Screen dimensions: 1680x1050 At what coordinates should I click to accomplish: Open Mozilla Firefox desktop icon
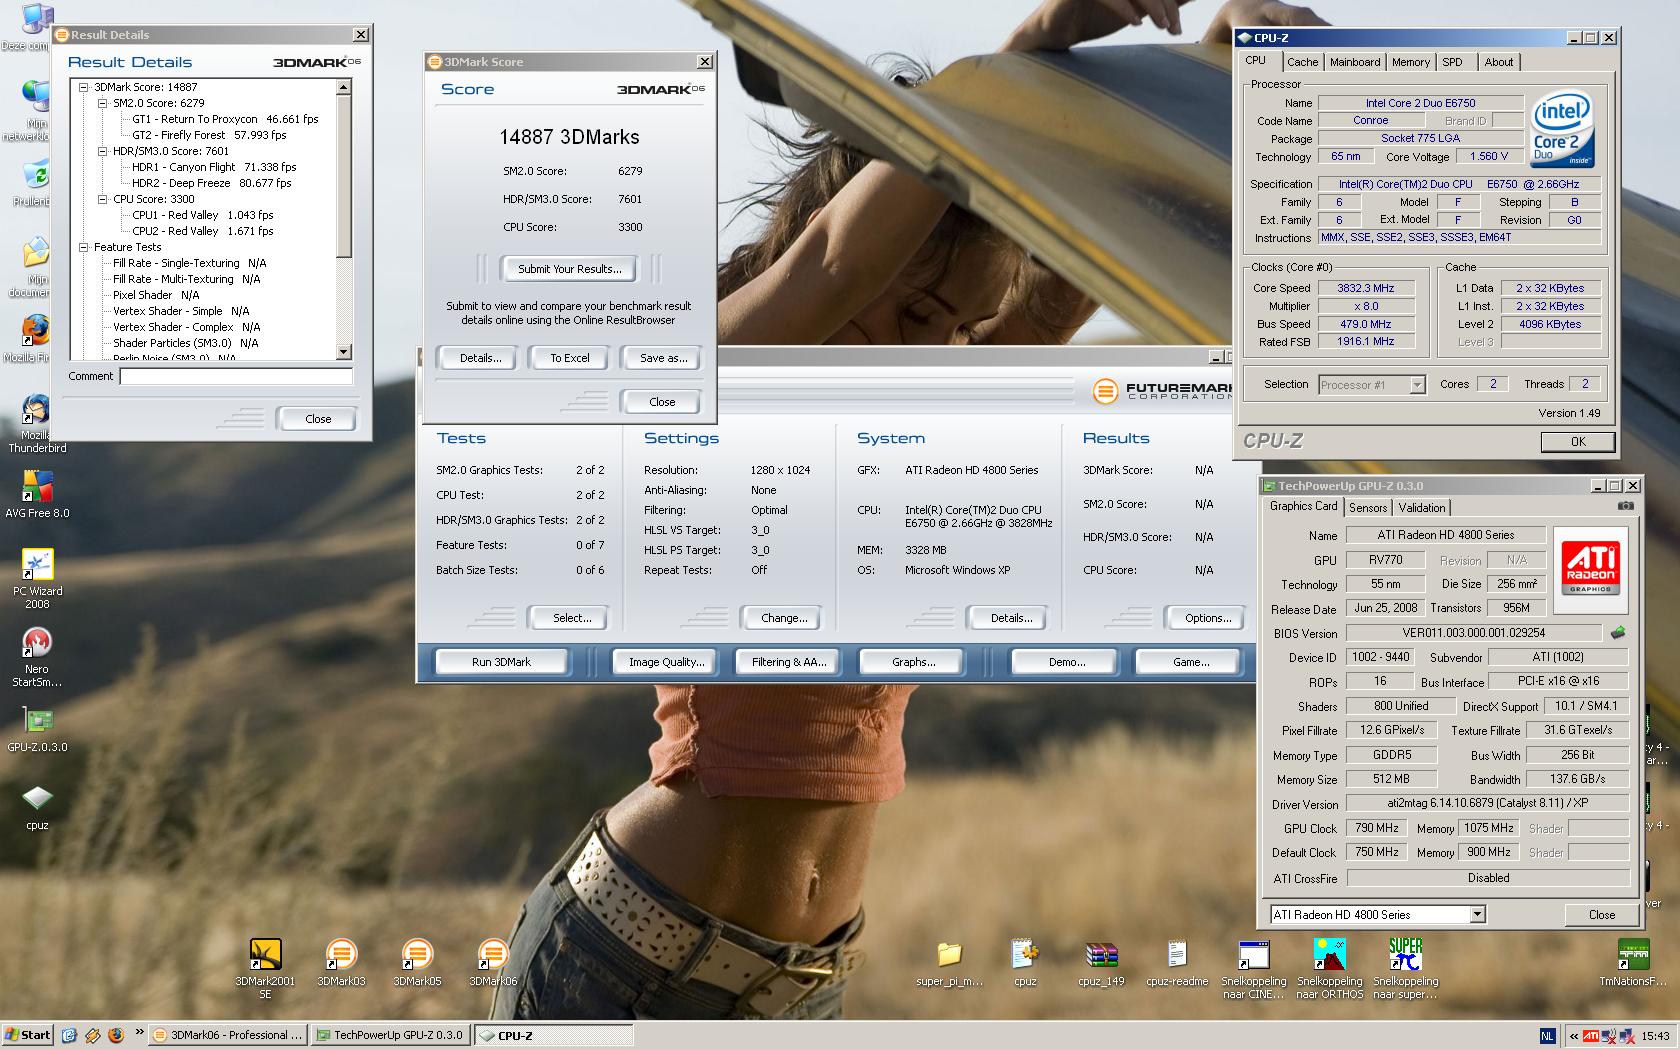click(35, 333)
